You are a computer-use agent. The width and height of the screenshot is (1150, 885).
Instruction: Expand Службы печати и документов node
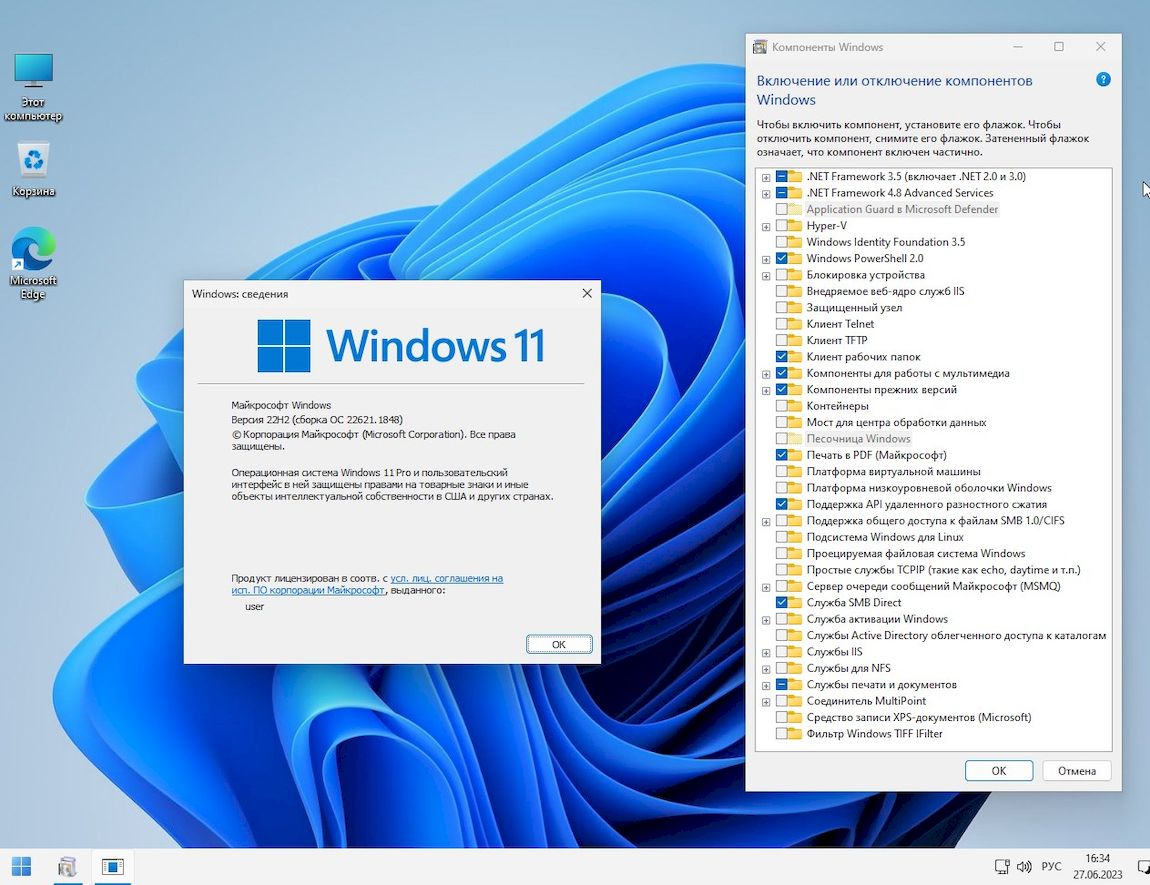pyautogui.click(x=766, y=686)
